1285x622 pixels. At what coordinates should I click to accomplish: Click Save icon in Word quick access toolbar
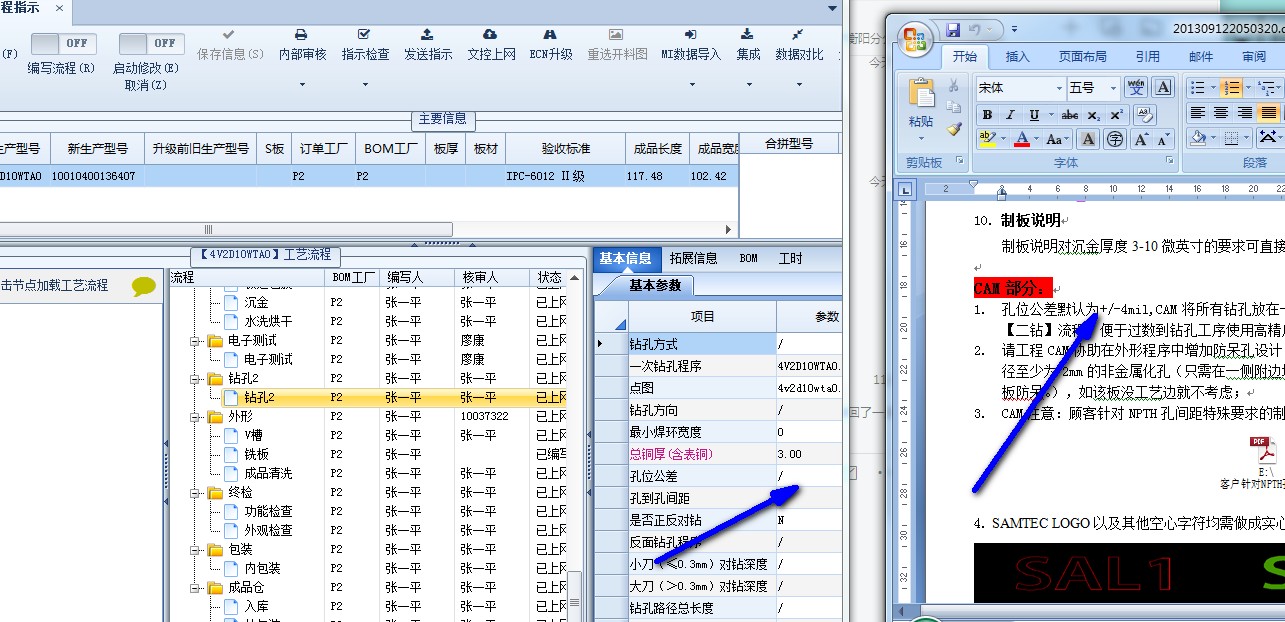953,30
